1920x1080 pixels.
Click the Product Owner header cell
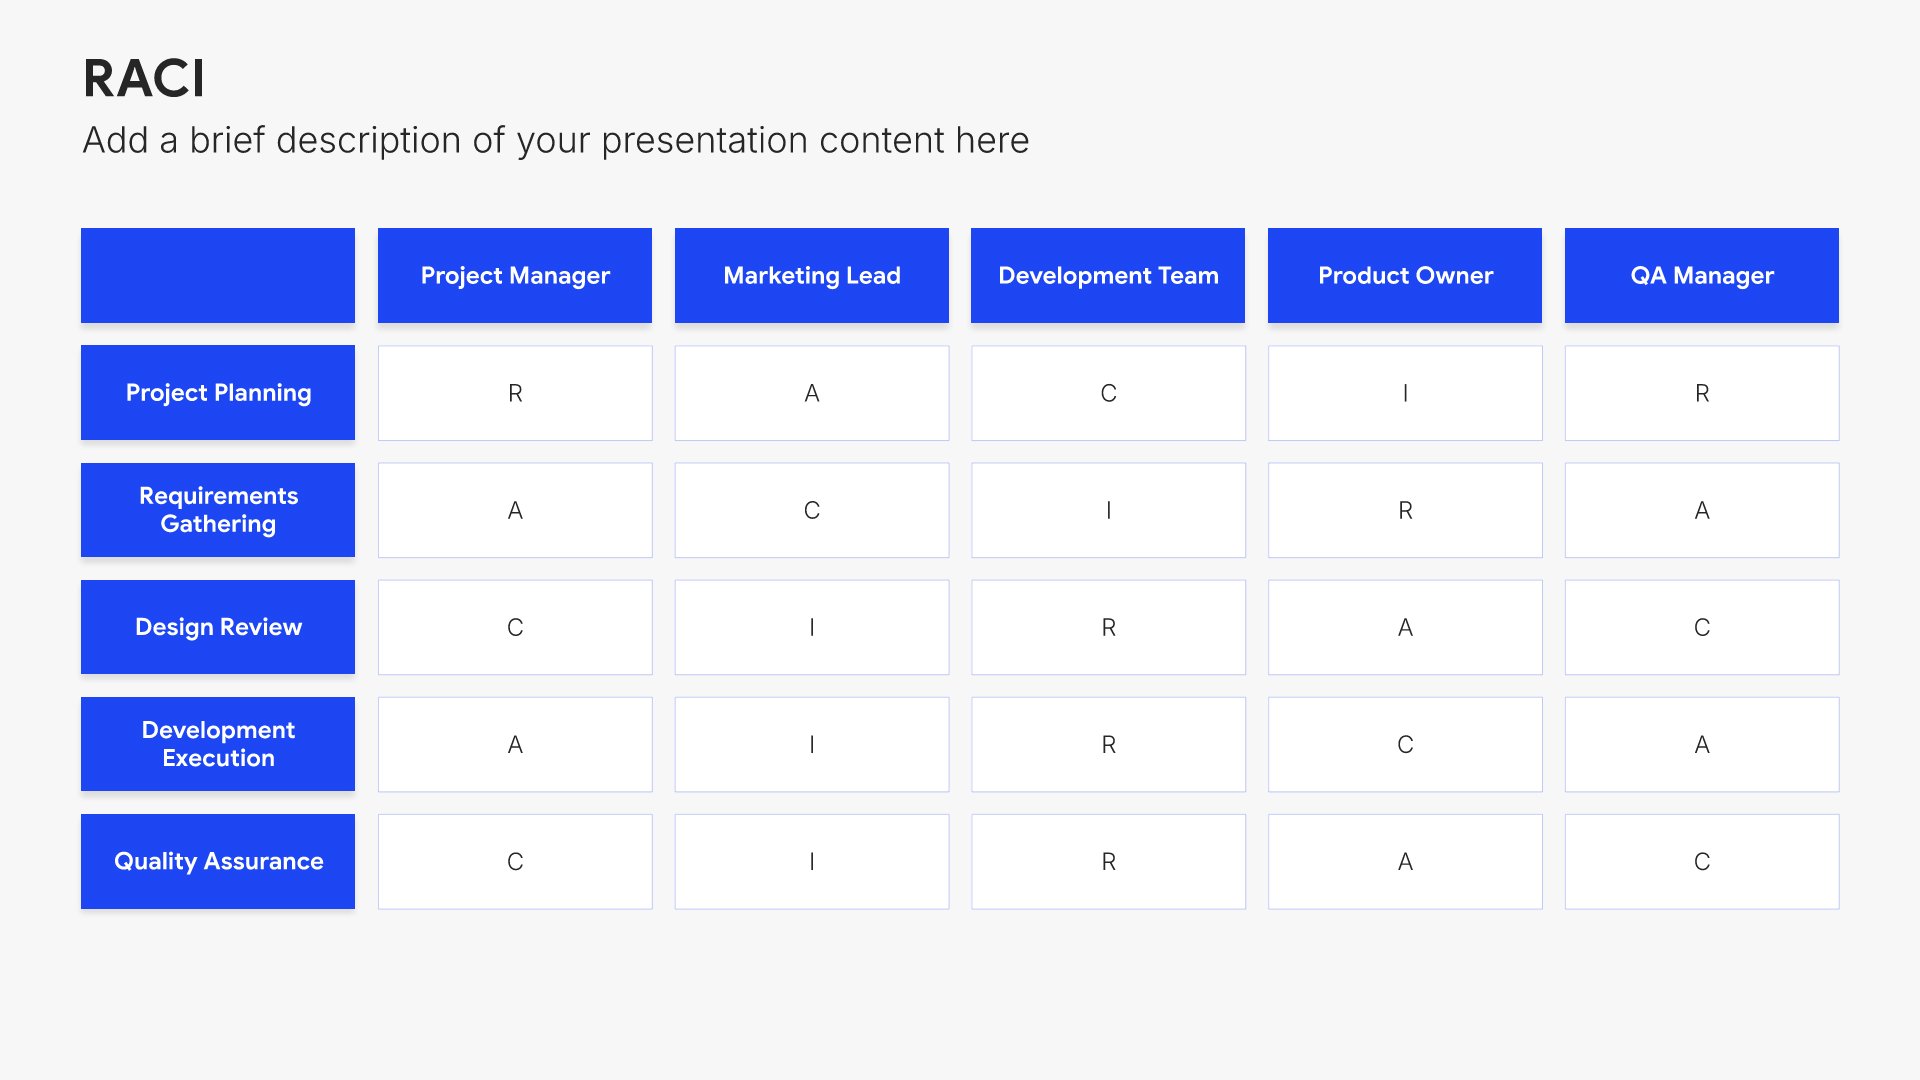(1405, 275)
